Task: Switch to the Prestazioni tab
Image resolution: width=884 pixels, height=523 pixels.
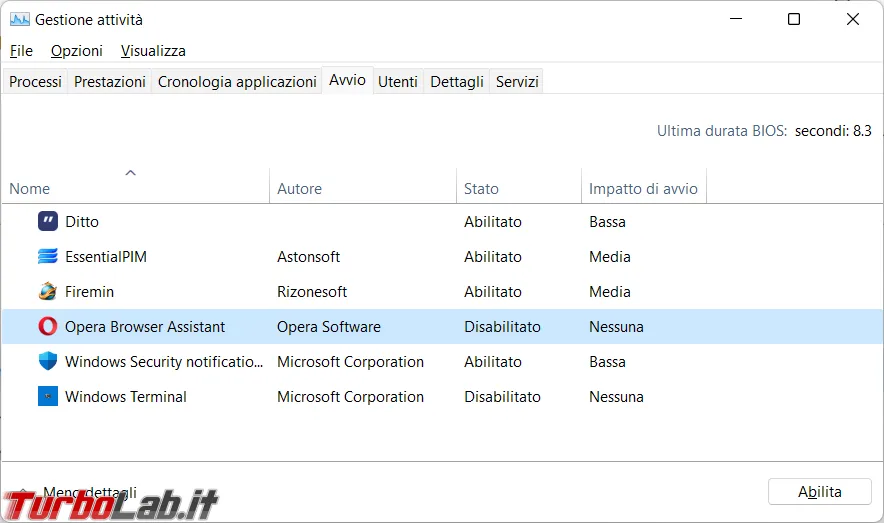Action: (x=110, y=82)
